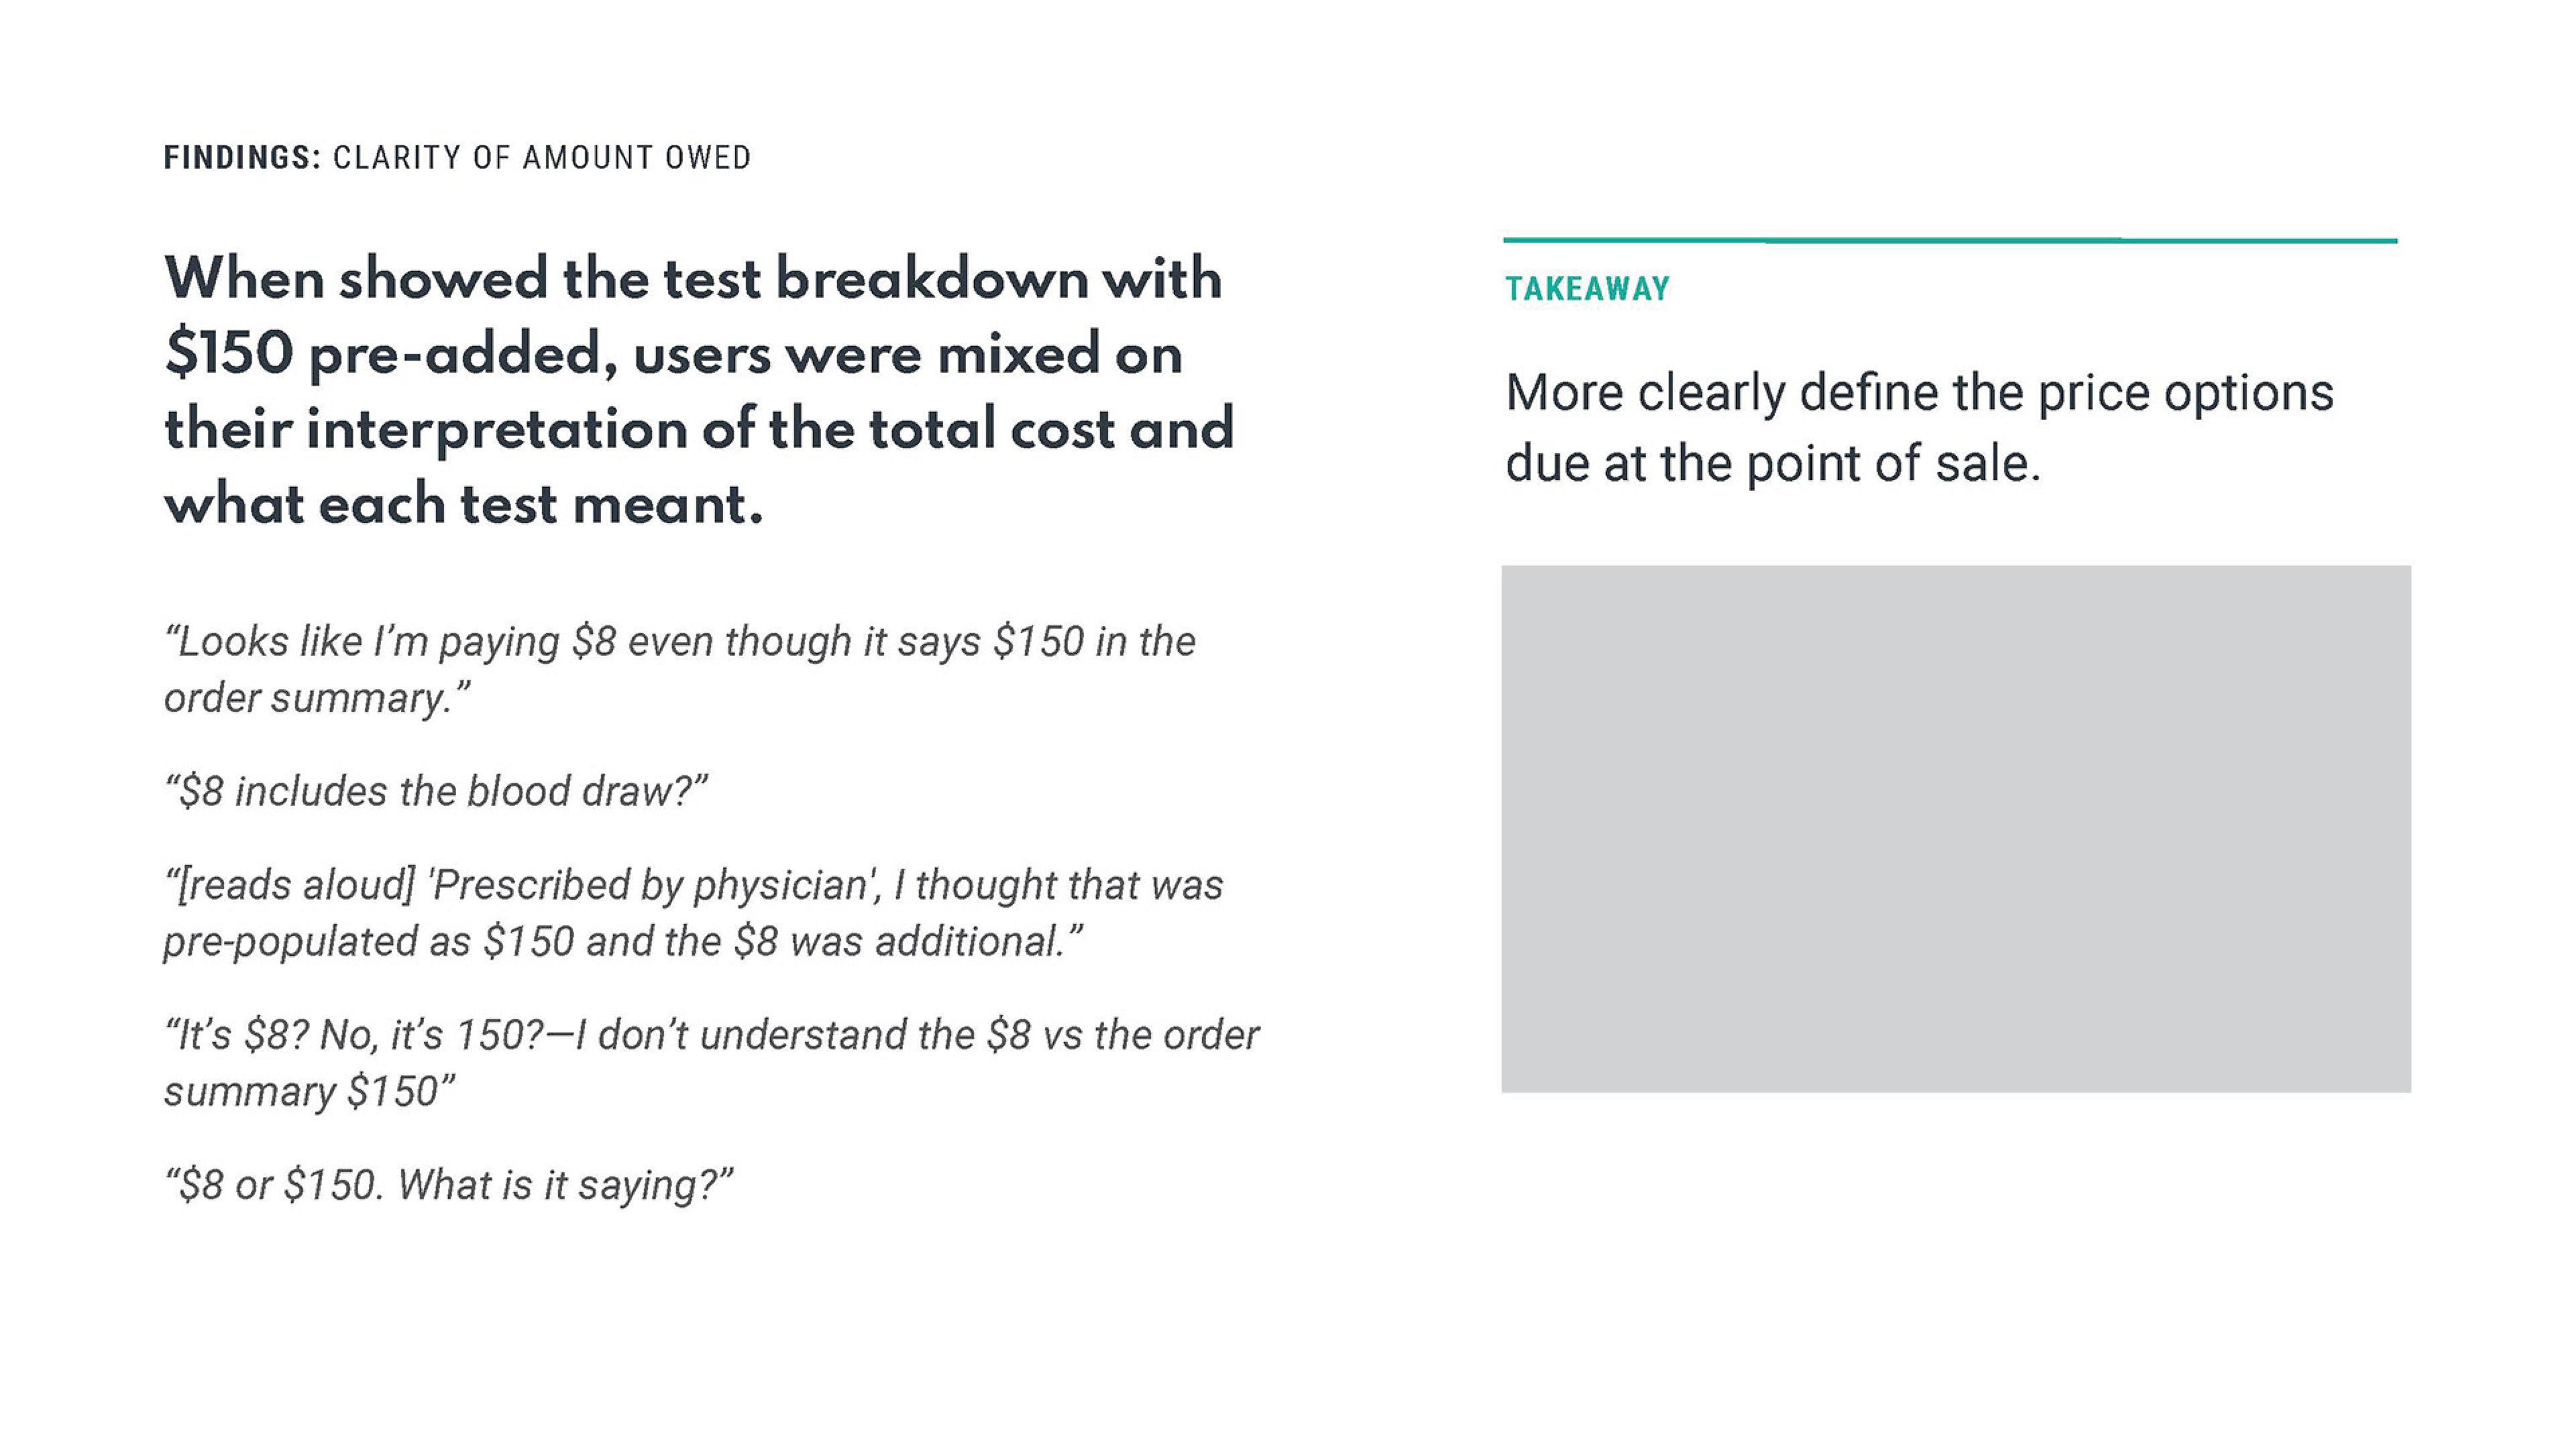
Task: Click the gray image placeholder box
Action: tap(1955, 828)
